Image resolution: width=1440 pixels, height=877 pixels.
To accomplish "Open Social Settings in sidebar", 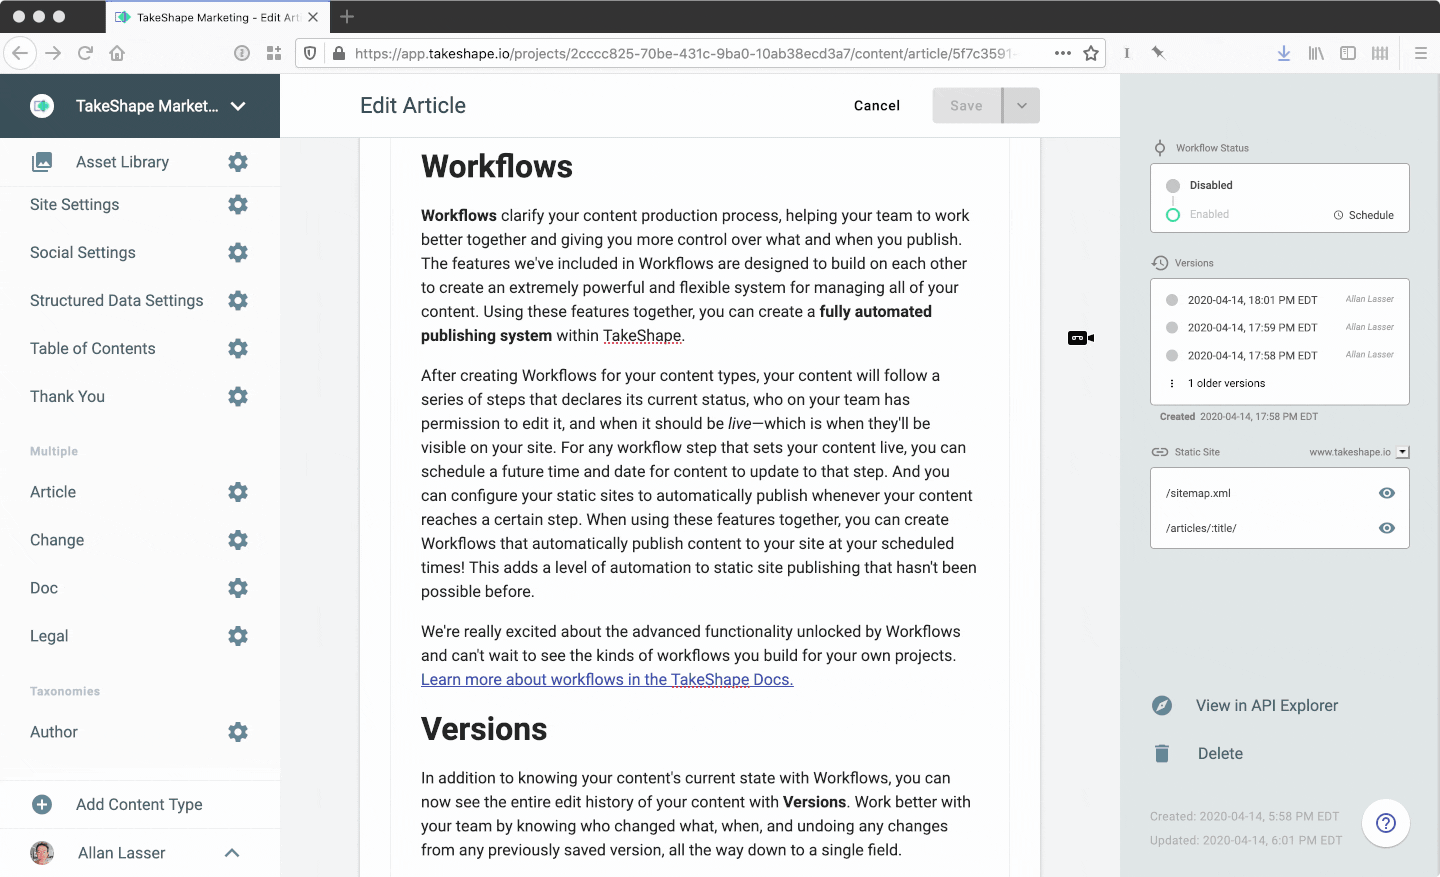I will pos(83,252).
